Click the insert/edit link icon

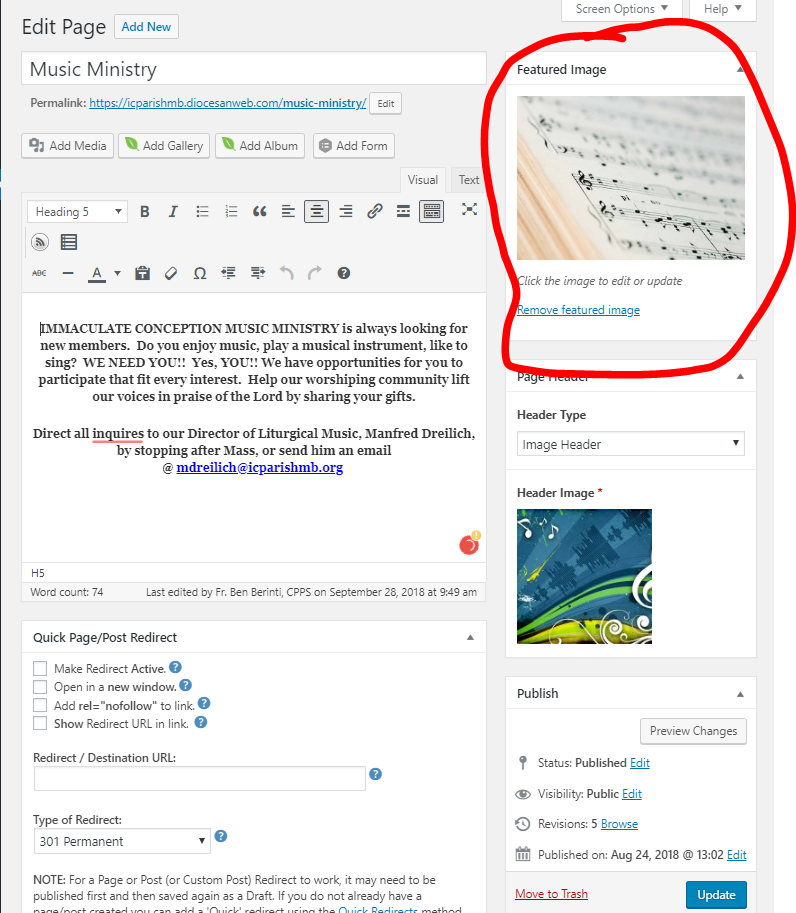[x=374, y=211]
